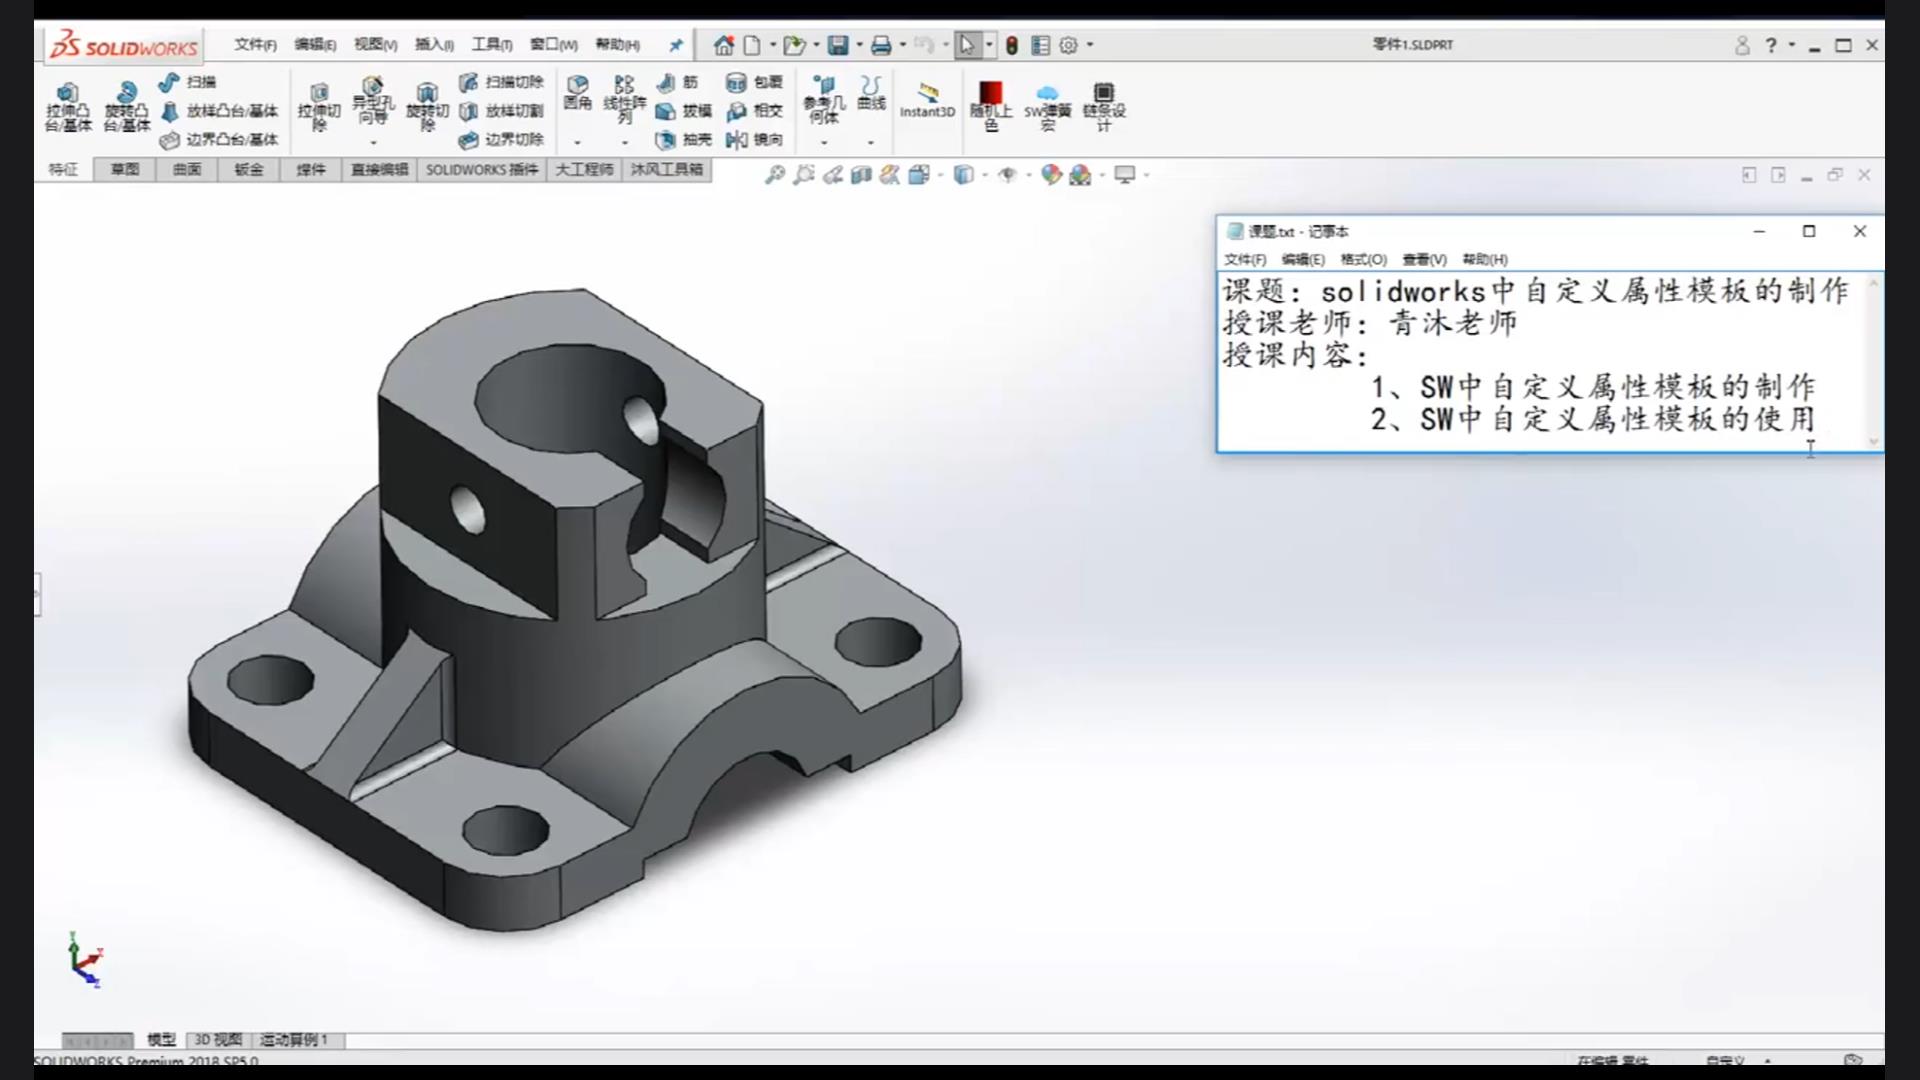1920x1080 pixels.
Task: Open the 工具(T) menu in SolidWorks
Action: coord(492,45)
